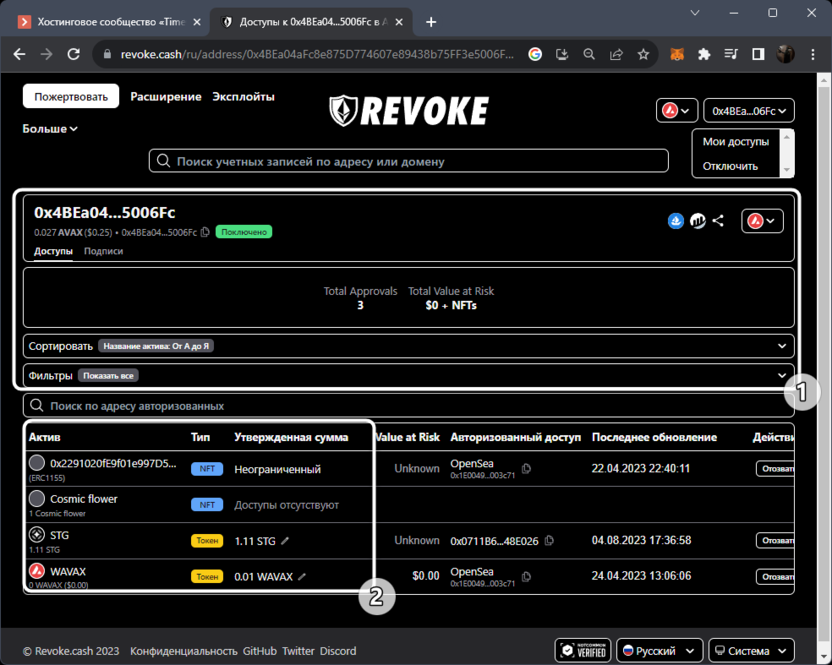
Task: Open the GitHub footer link
Action: click(x=260, y=651)
